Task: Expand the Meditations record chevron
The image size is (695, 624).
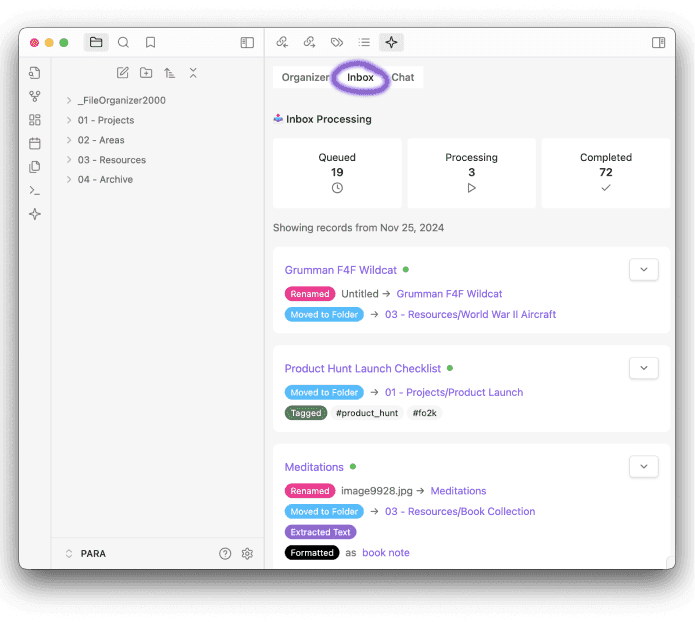Action: pyautogui.click(x=644, y=466)
